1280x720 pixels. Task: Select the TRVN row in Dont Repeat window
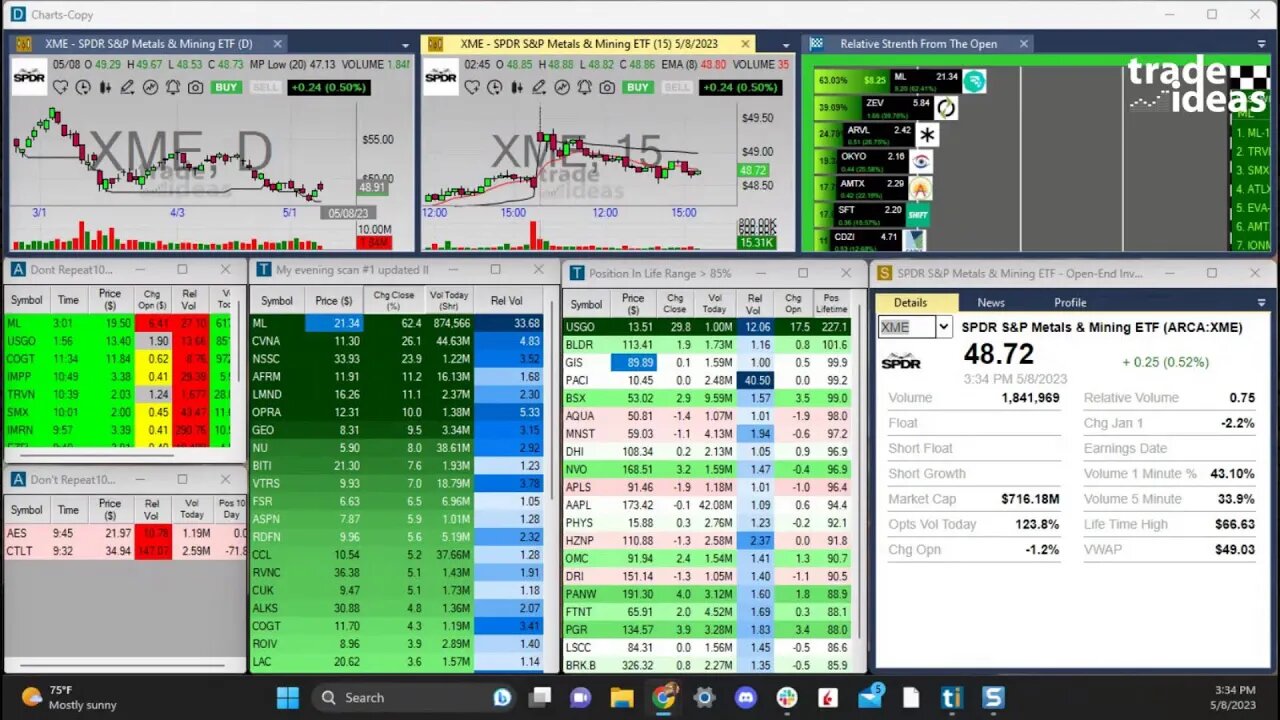[x=118, y=395]
